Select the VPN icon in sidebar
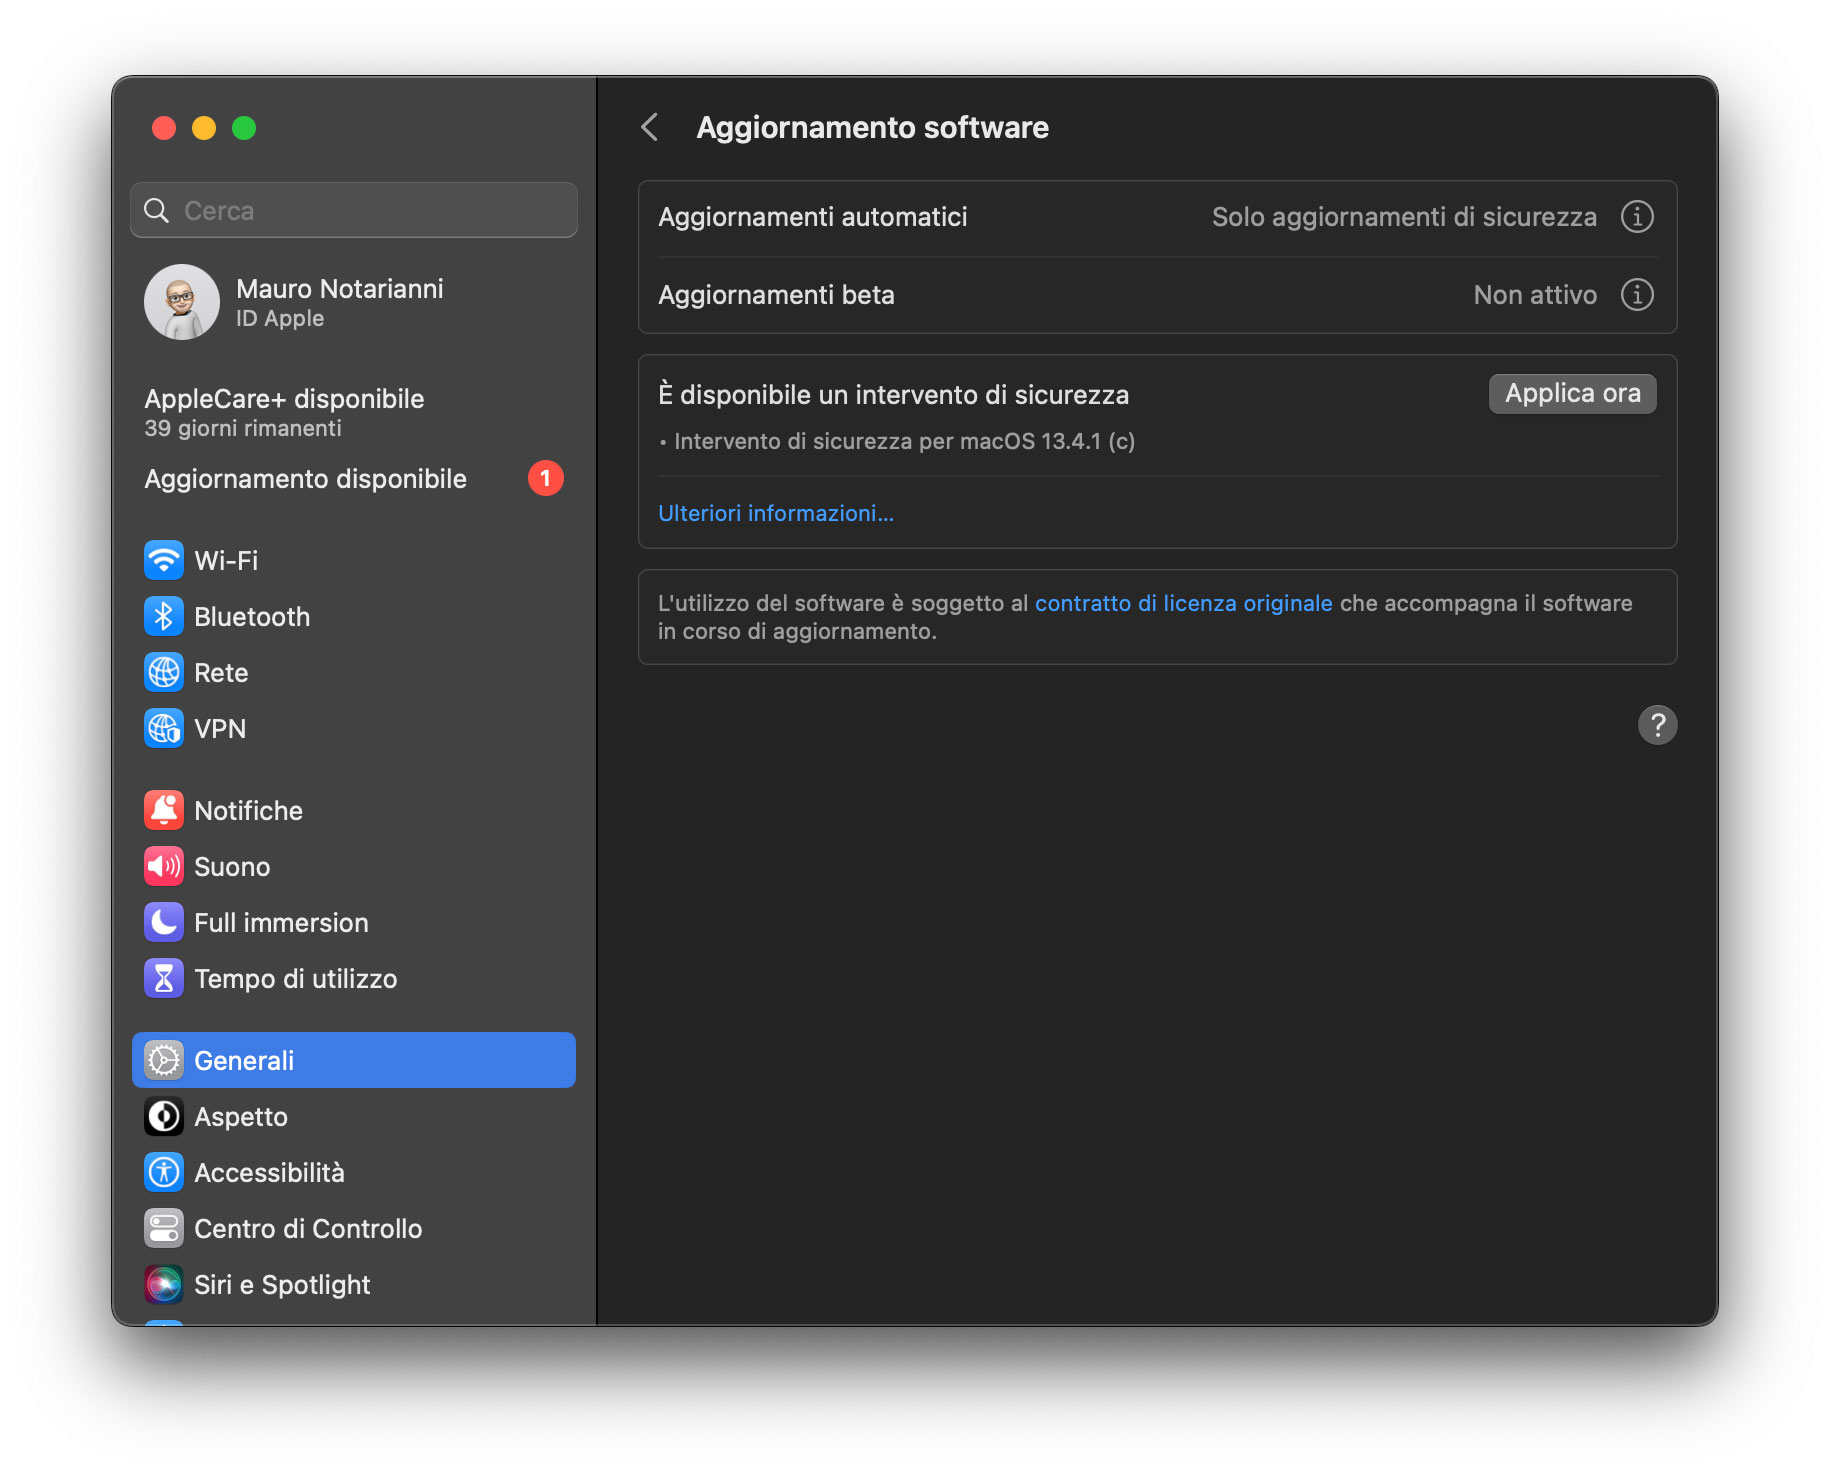This screenshot has height=1474, width=1830. (164, 728)
